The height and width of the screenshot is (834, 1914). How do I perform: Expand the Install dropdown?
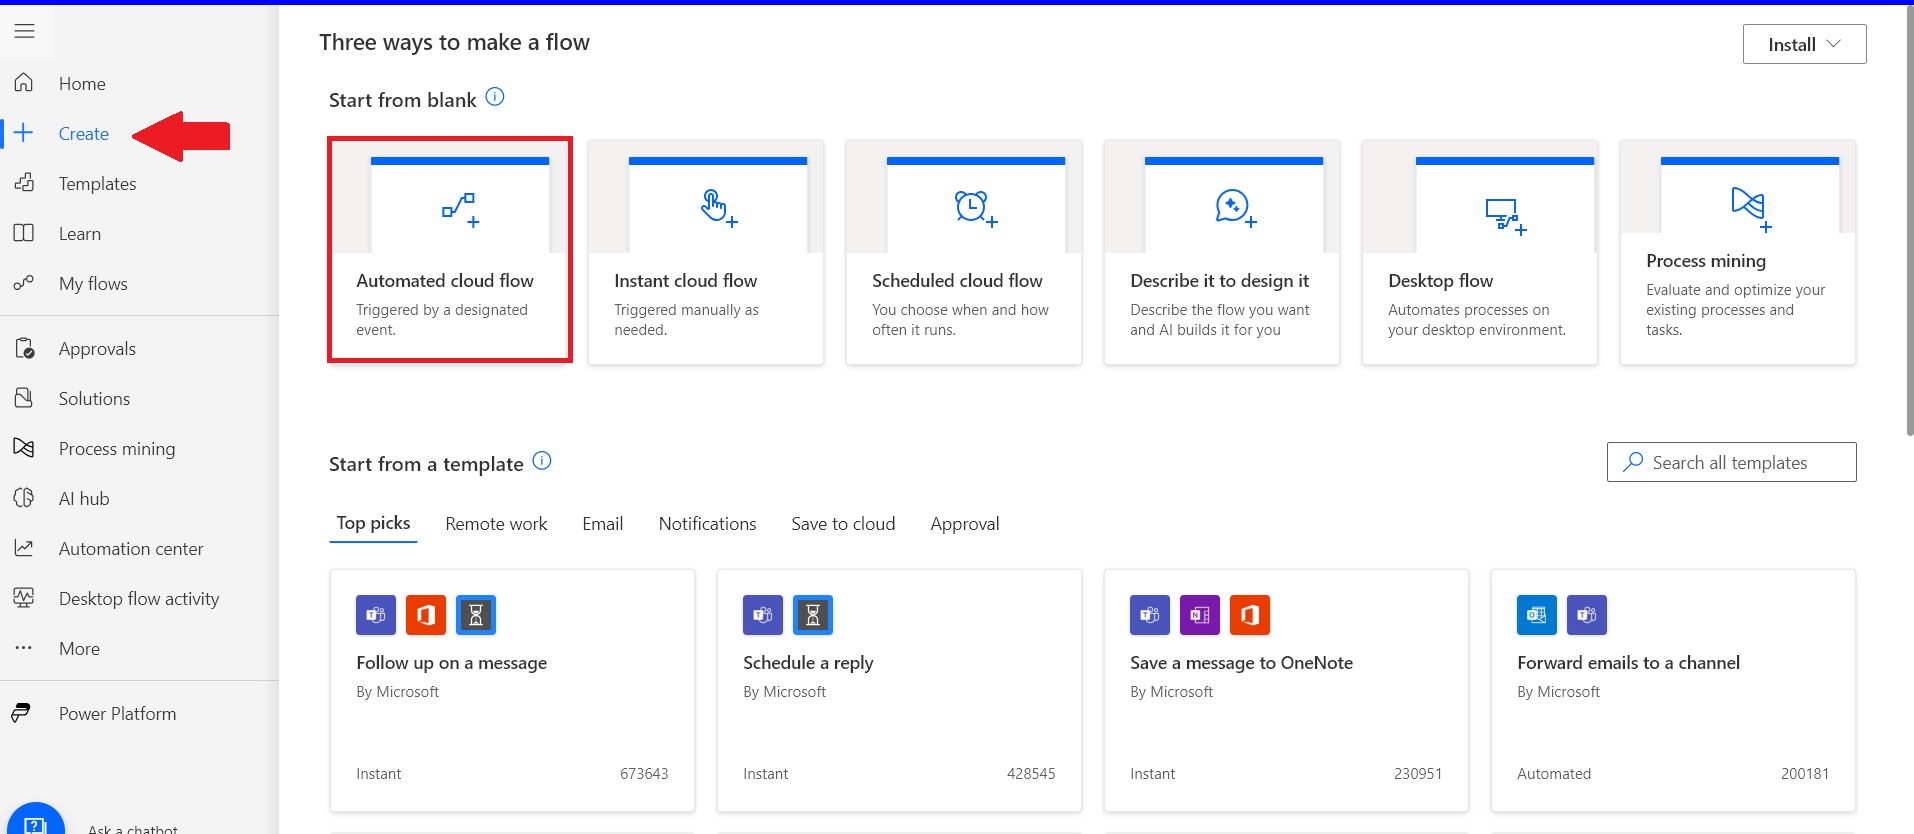point(1803,44)
